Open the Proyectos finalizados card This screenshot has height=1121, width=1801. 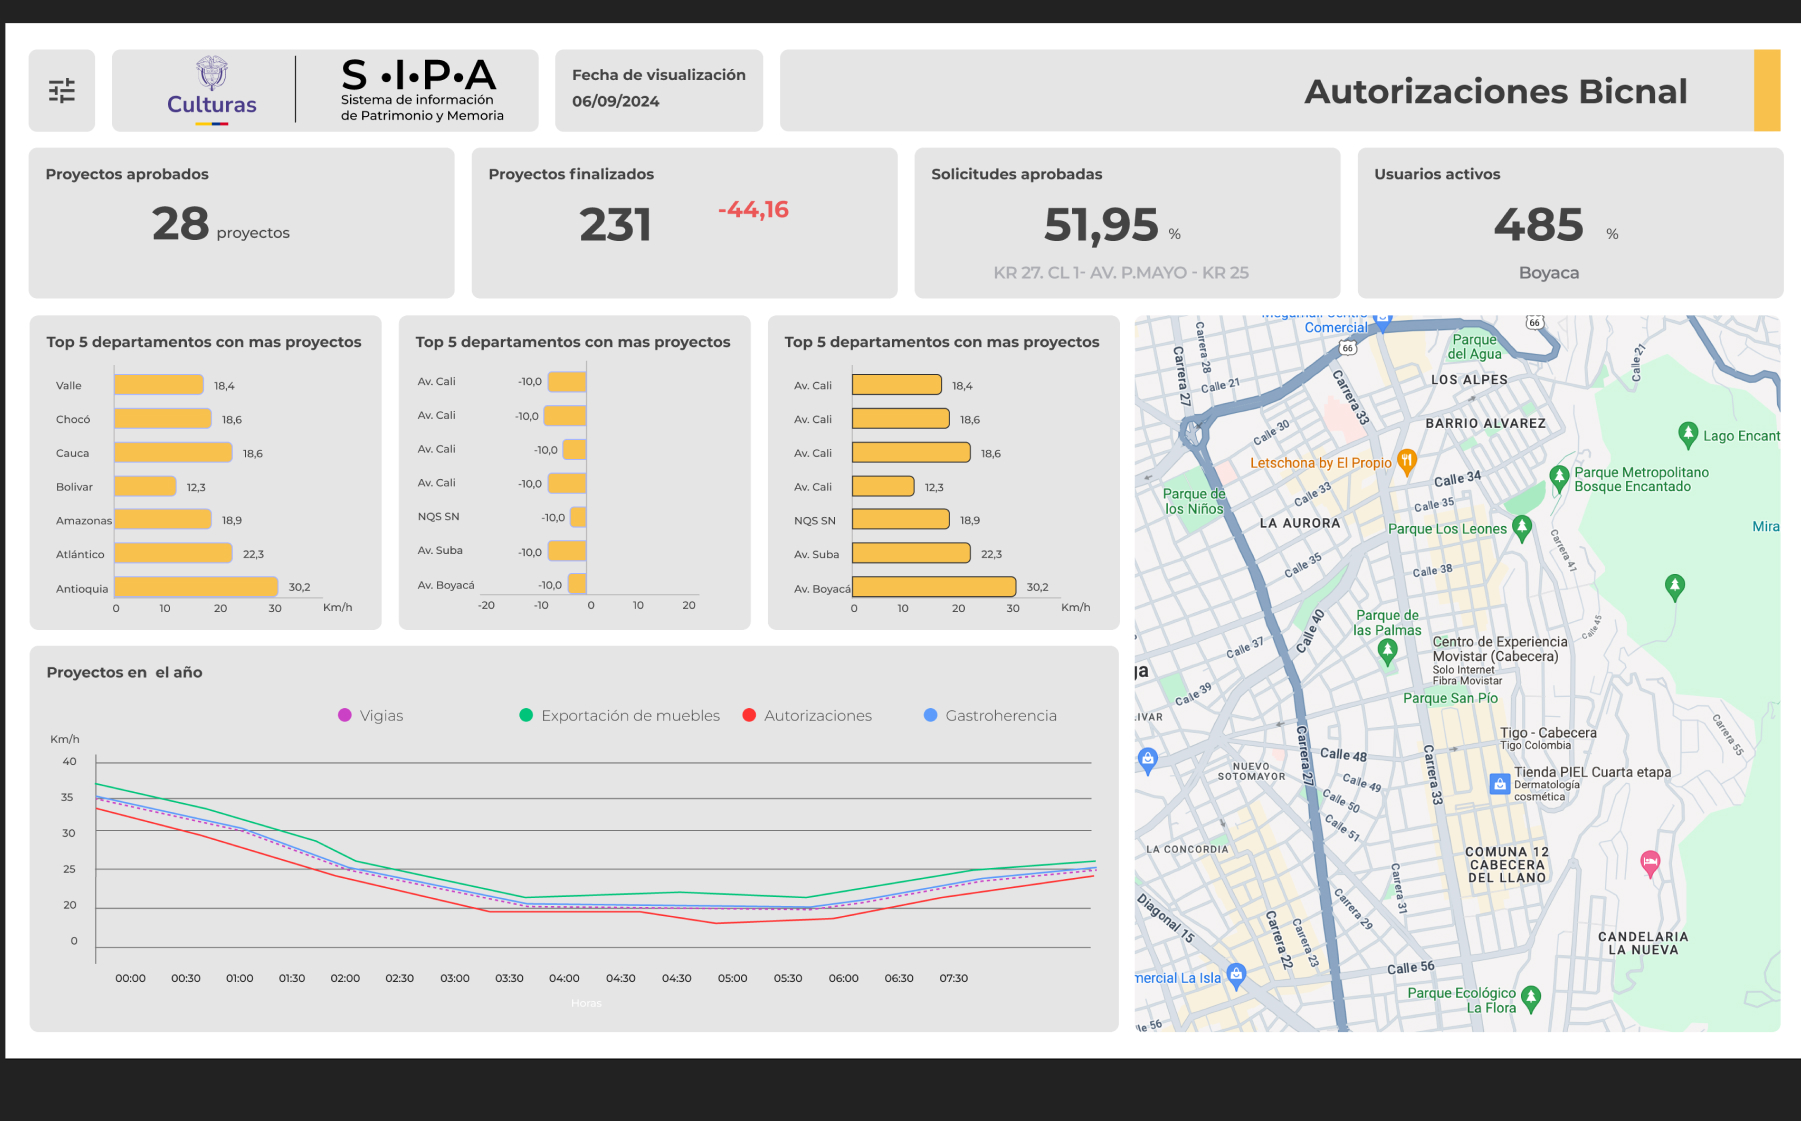(684, 223)
